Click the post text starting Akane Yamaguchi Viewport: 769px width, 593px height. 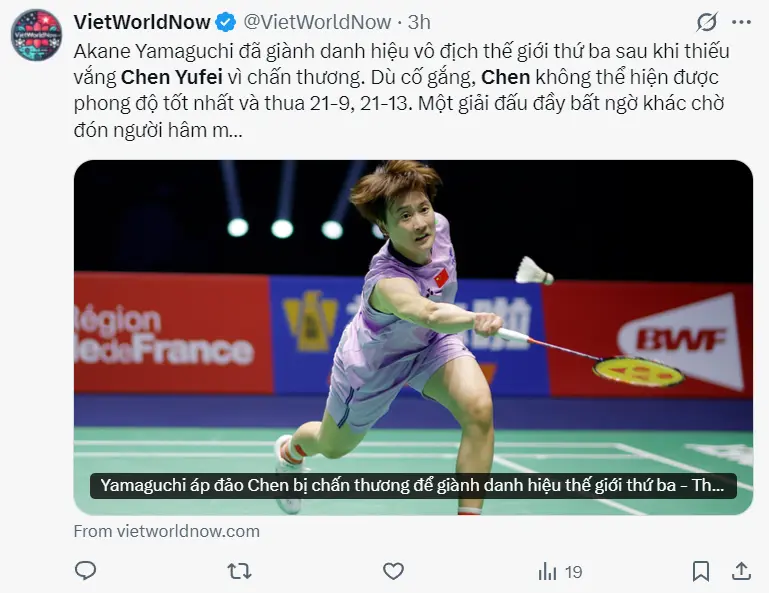pos(401,90)
